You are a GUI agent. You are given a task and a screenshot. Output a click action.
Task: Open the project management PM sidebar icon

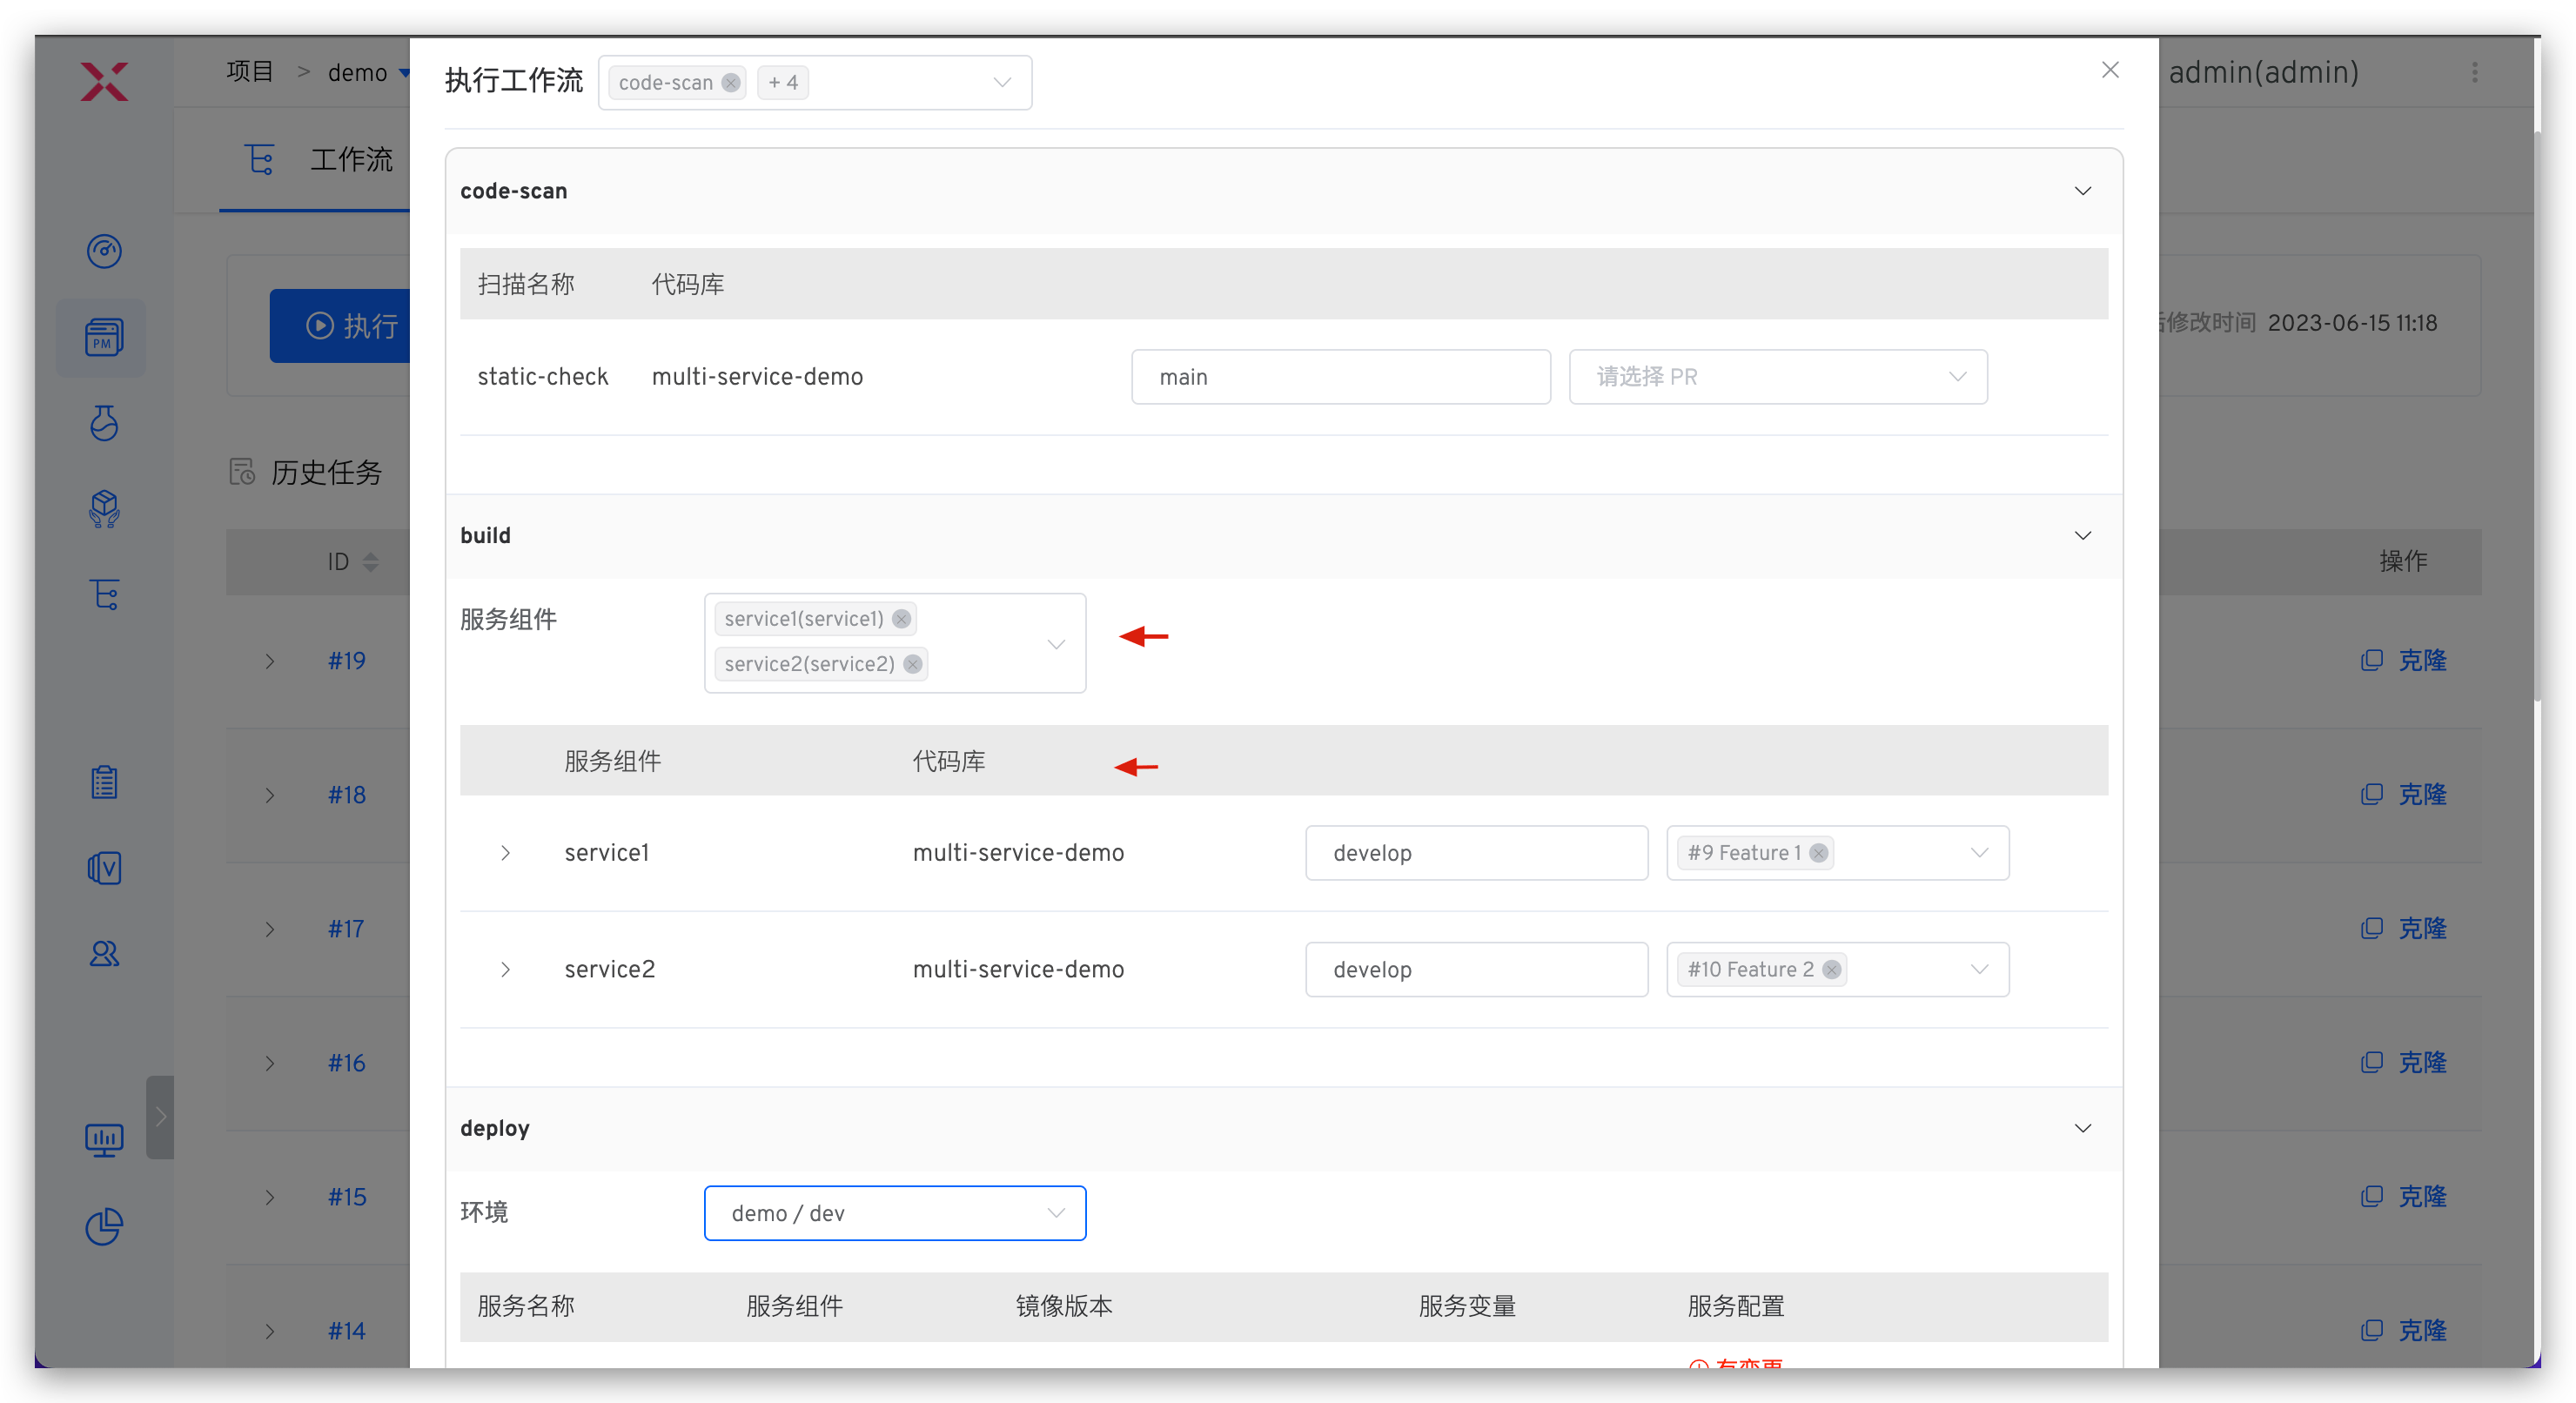pyautogui.click(x=104, y=338)
